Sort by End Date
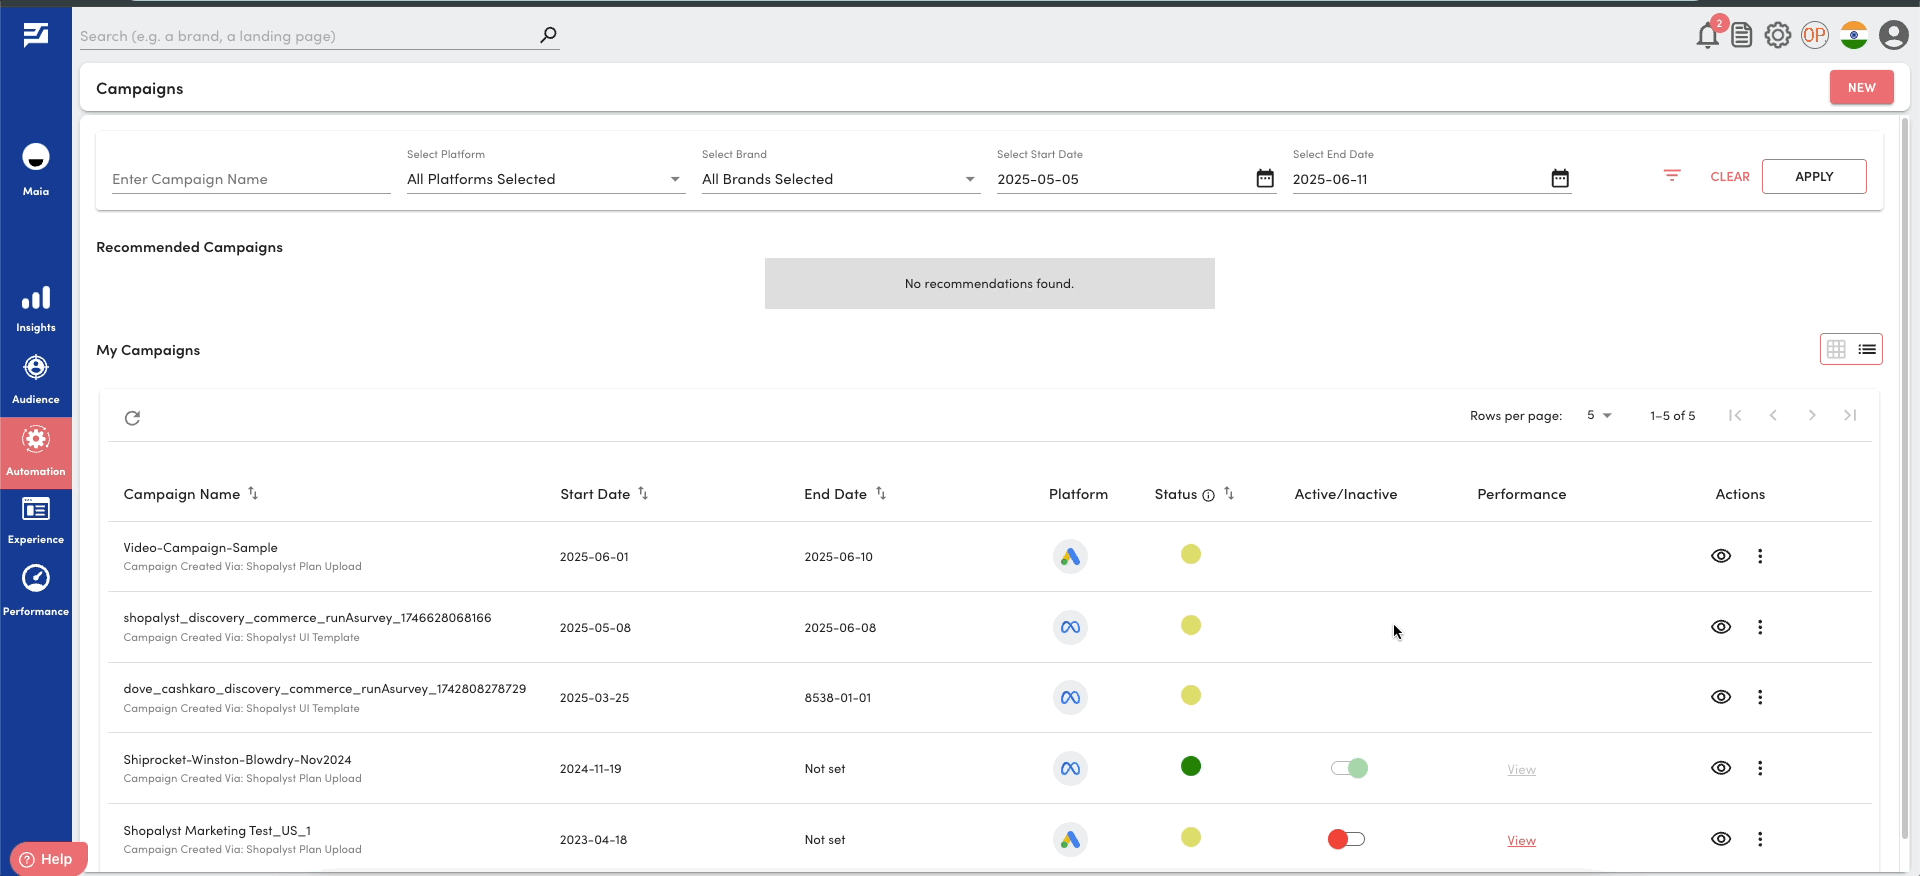 (x=881, y=493)
